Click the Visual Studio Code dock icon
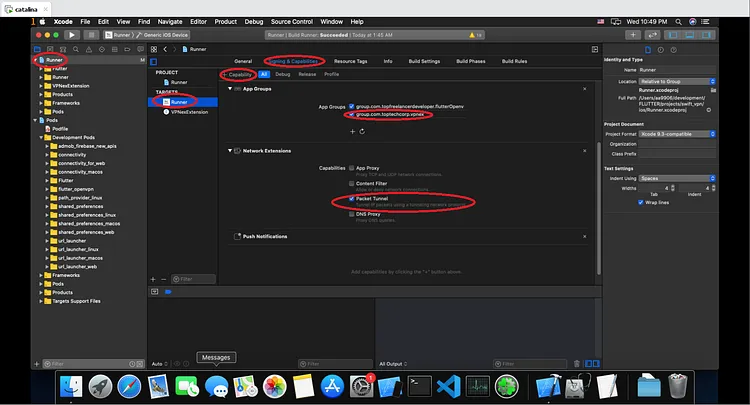The width and height of the screenshot is (750, 405). pyautogui.click(x=448, y=386)
